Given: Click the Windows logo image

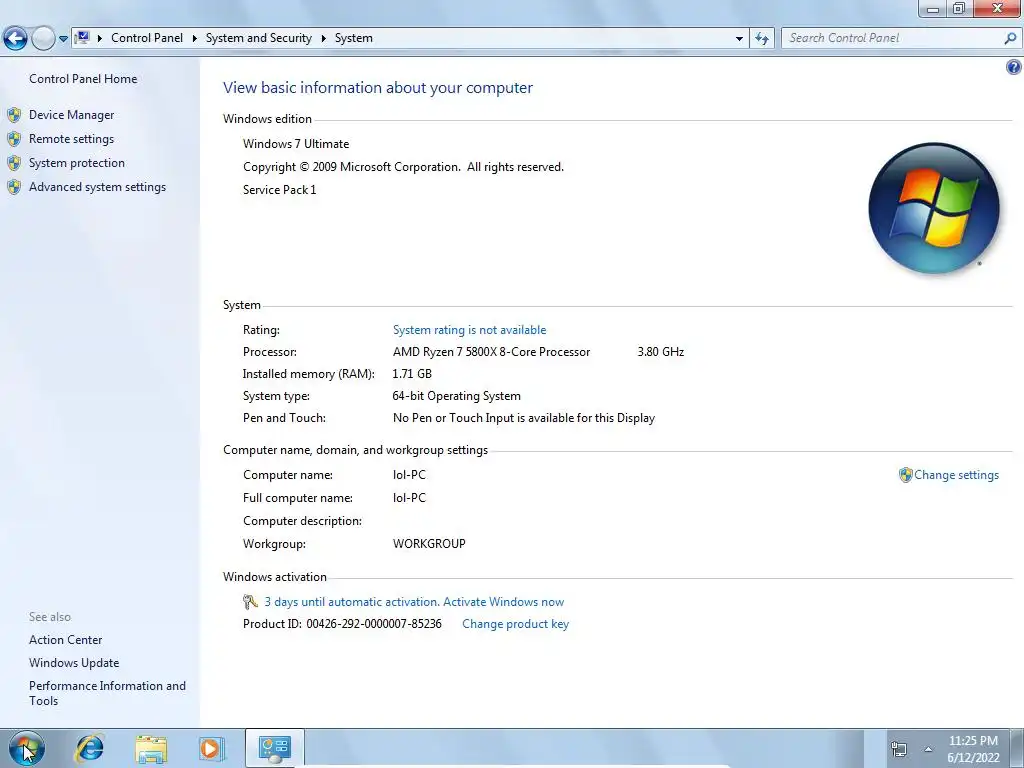Looking at the screenshot, I should pyautogui.click(x=934, y=208).
